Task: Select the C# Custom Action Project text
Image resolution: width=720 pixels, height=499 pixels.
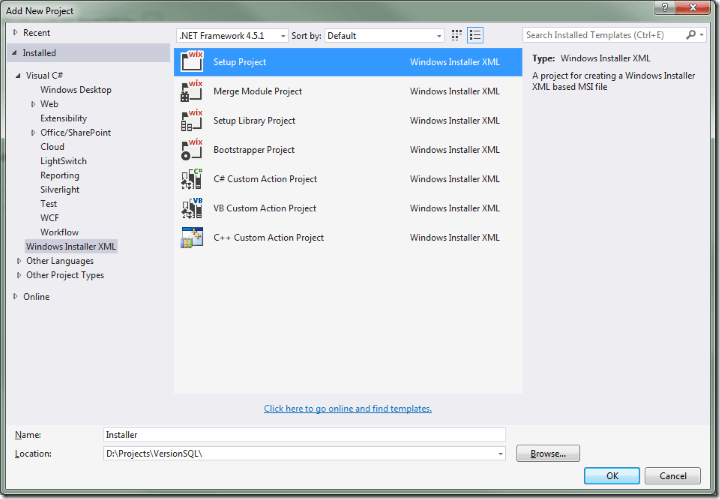Action: coord(265,179)
